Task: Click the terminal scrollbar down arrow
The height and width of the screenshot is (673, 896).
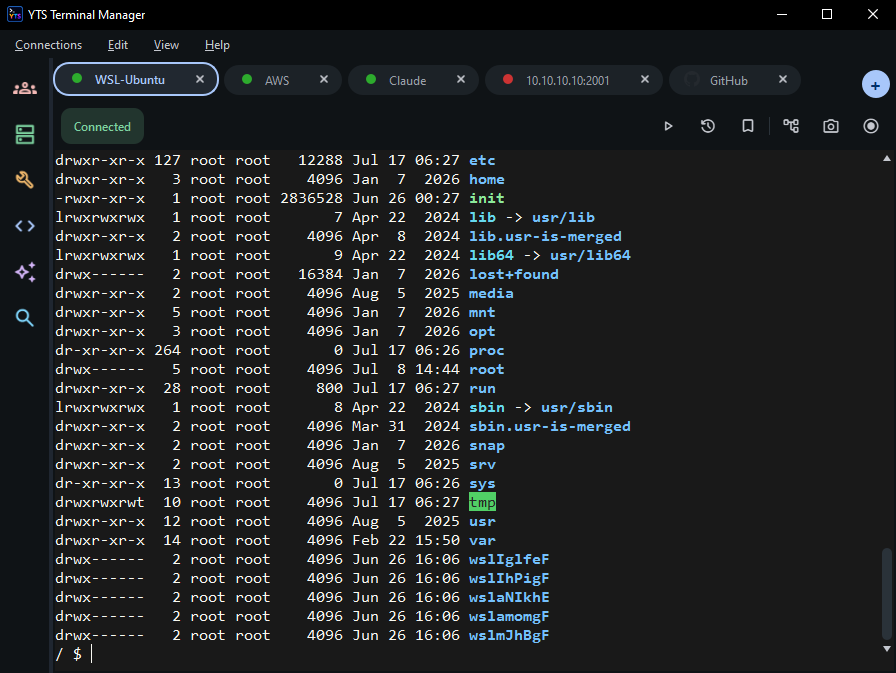Action: [887, 648]
